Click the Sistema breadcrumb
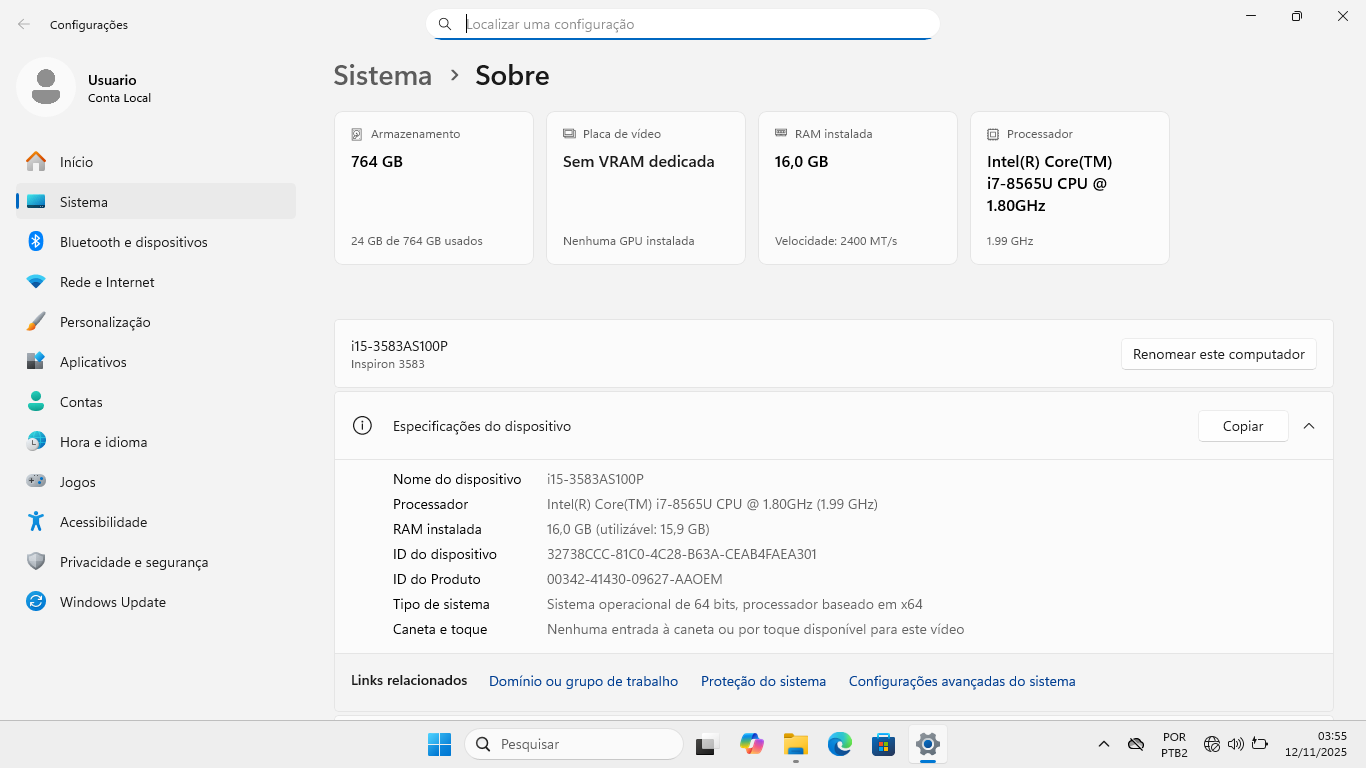The width and height of the screenshot is (1366, 768). [382, 75]
